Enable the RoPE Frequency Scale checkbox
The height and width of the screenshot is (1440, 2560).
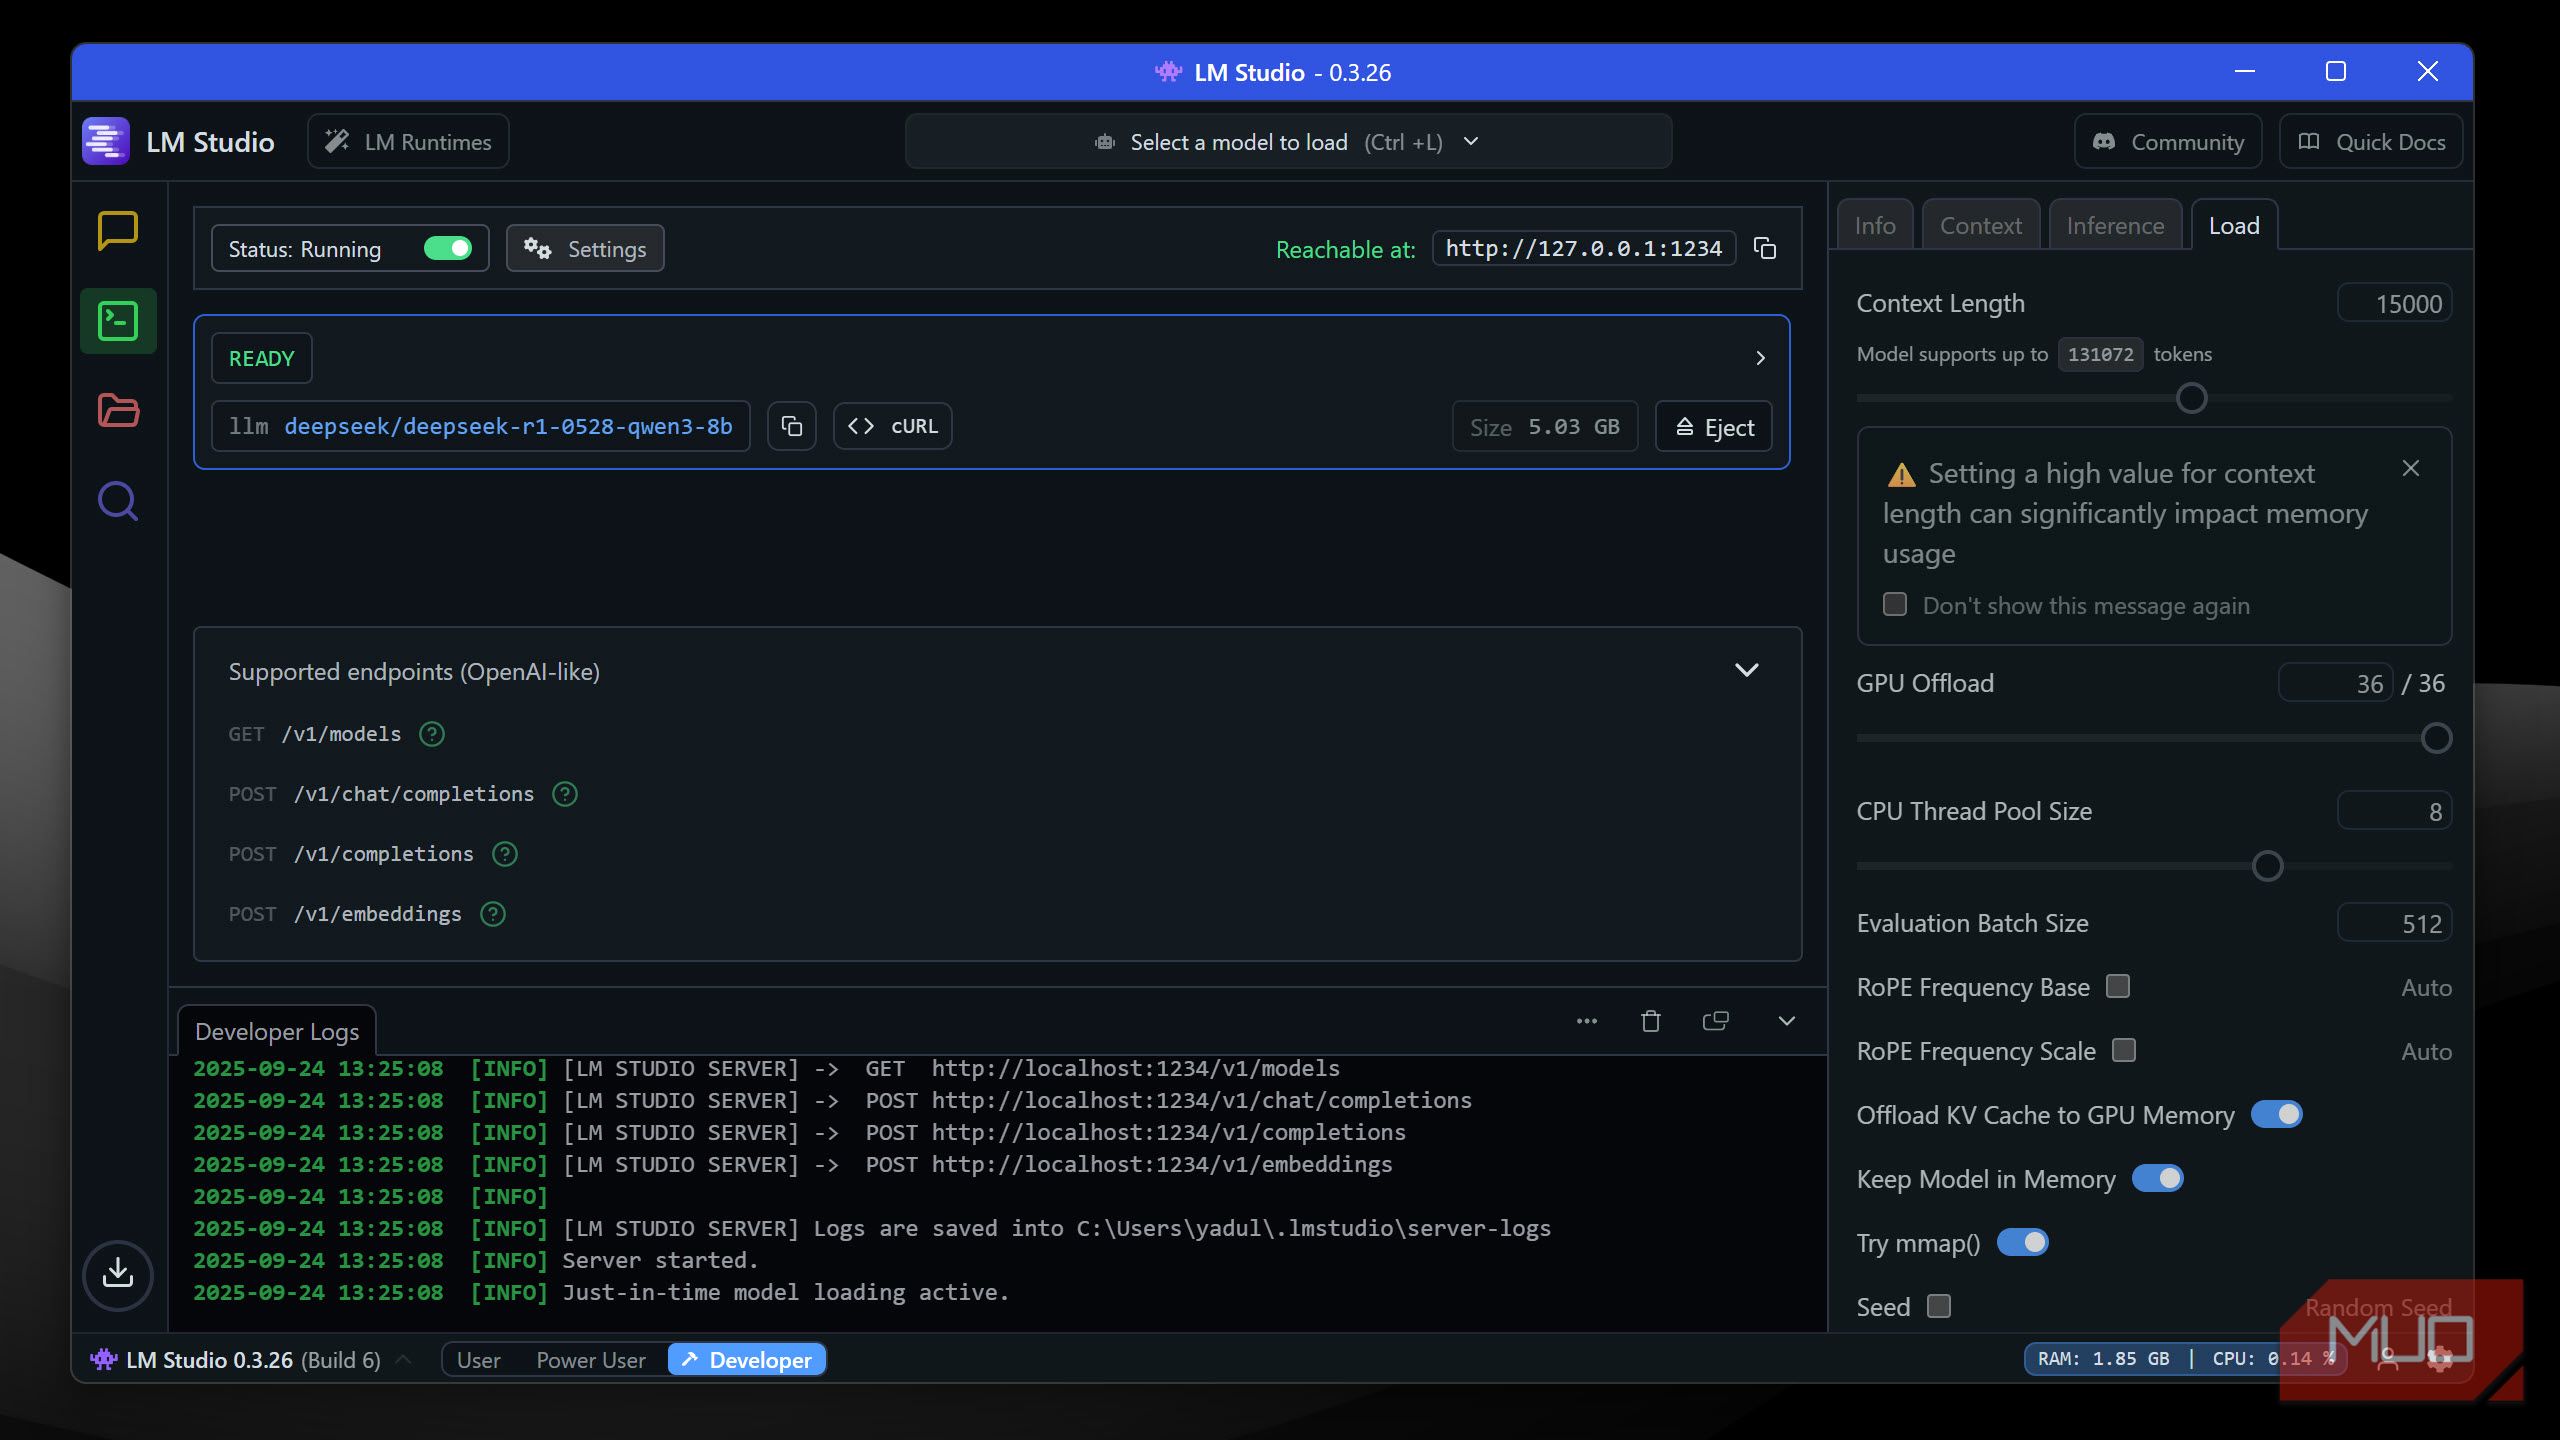coord(2124,1050)
